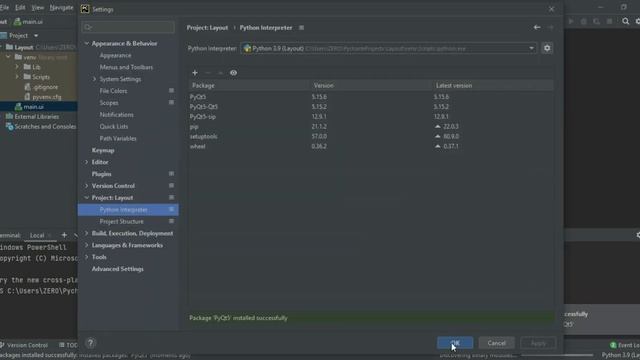
Task: Select main.ui in project tree
Action: pyautogui.click(x=33, y=107)
